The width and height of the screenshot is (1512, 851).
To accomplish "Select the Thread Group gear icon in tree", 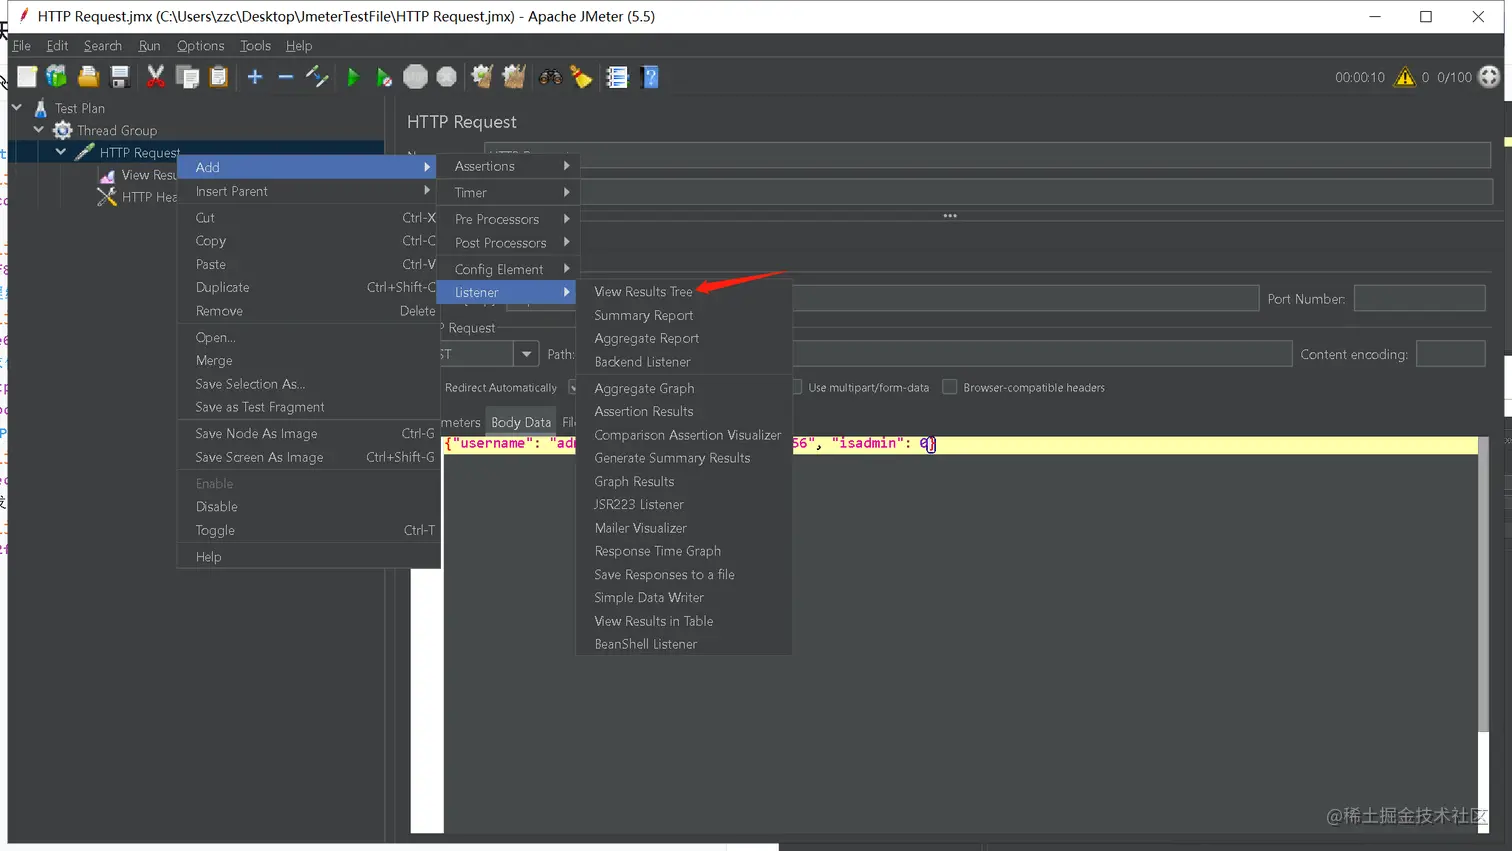I will click(x=62, y=130).
